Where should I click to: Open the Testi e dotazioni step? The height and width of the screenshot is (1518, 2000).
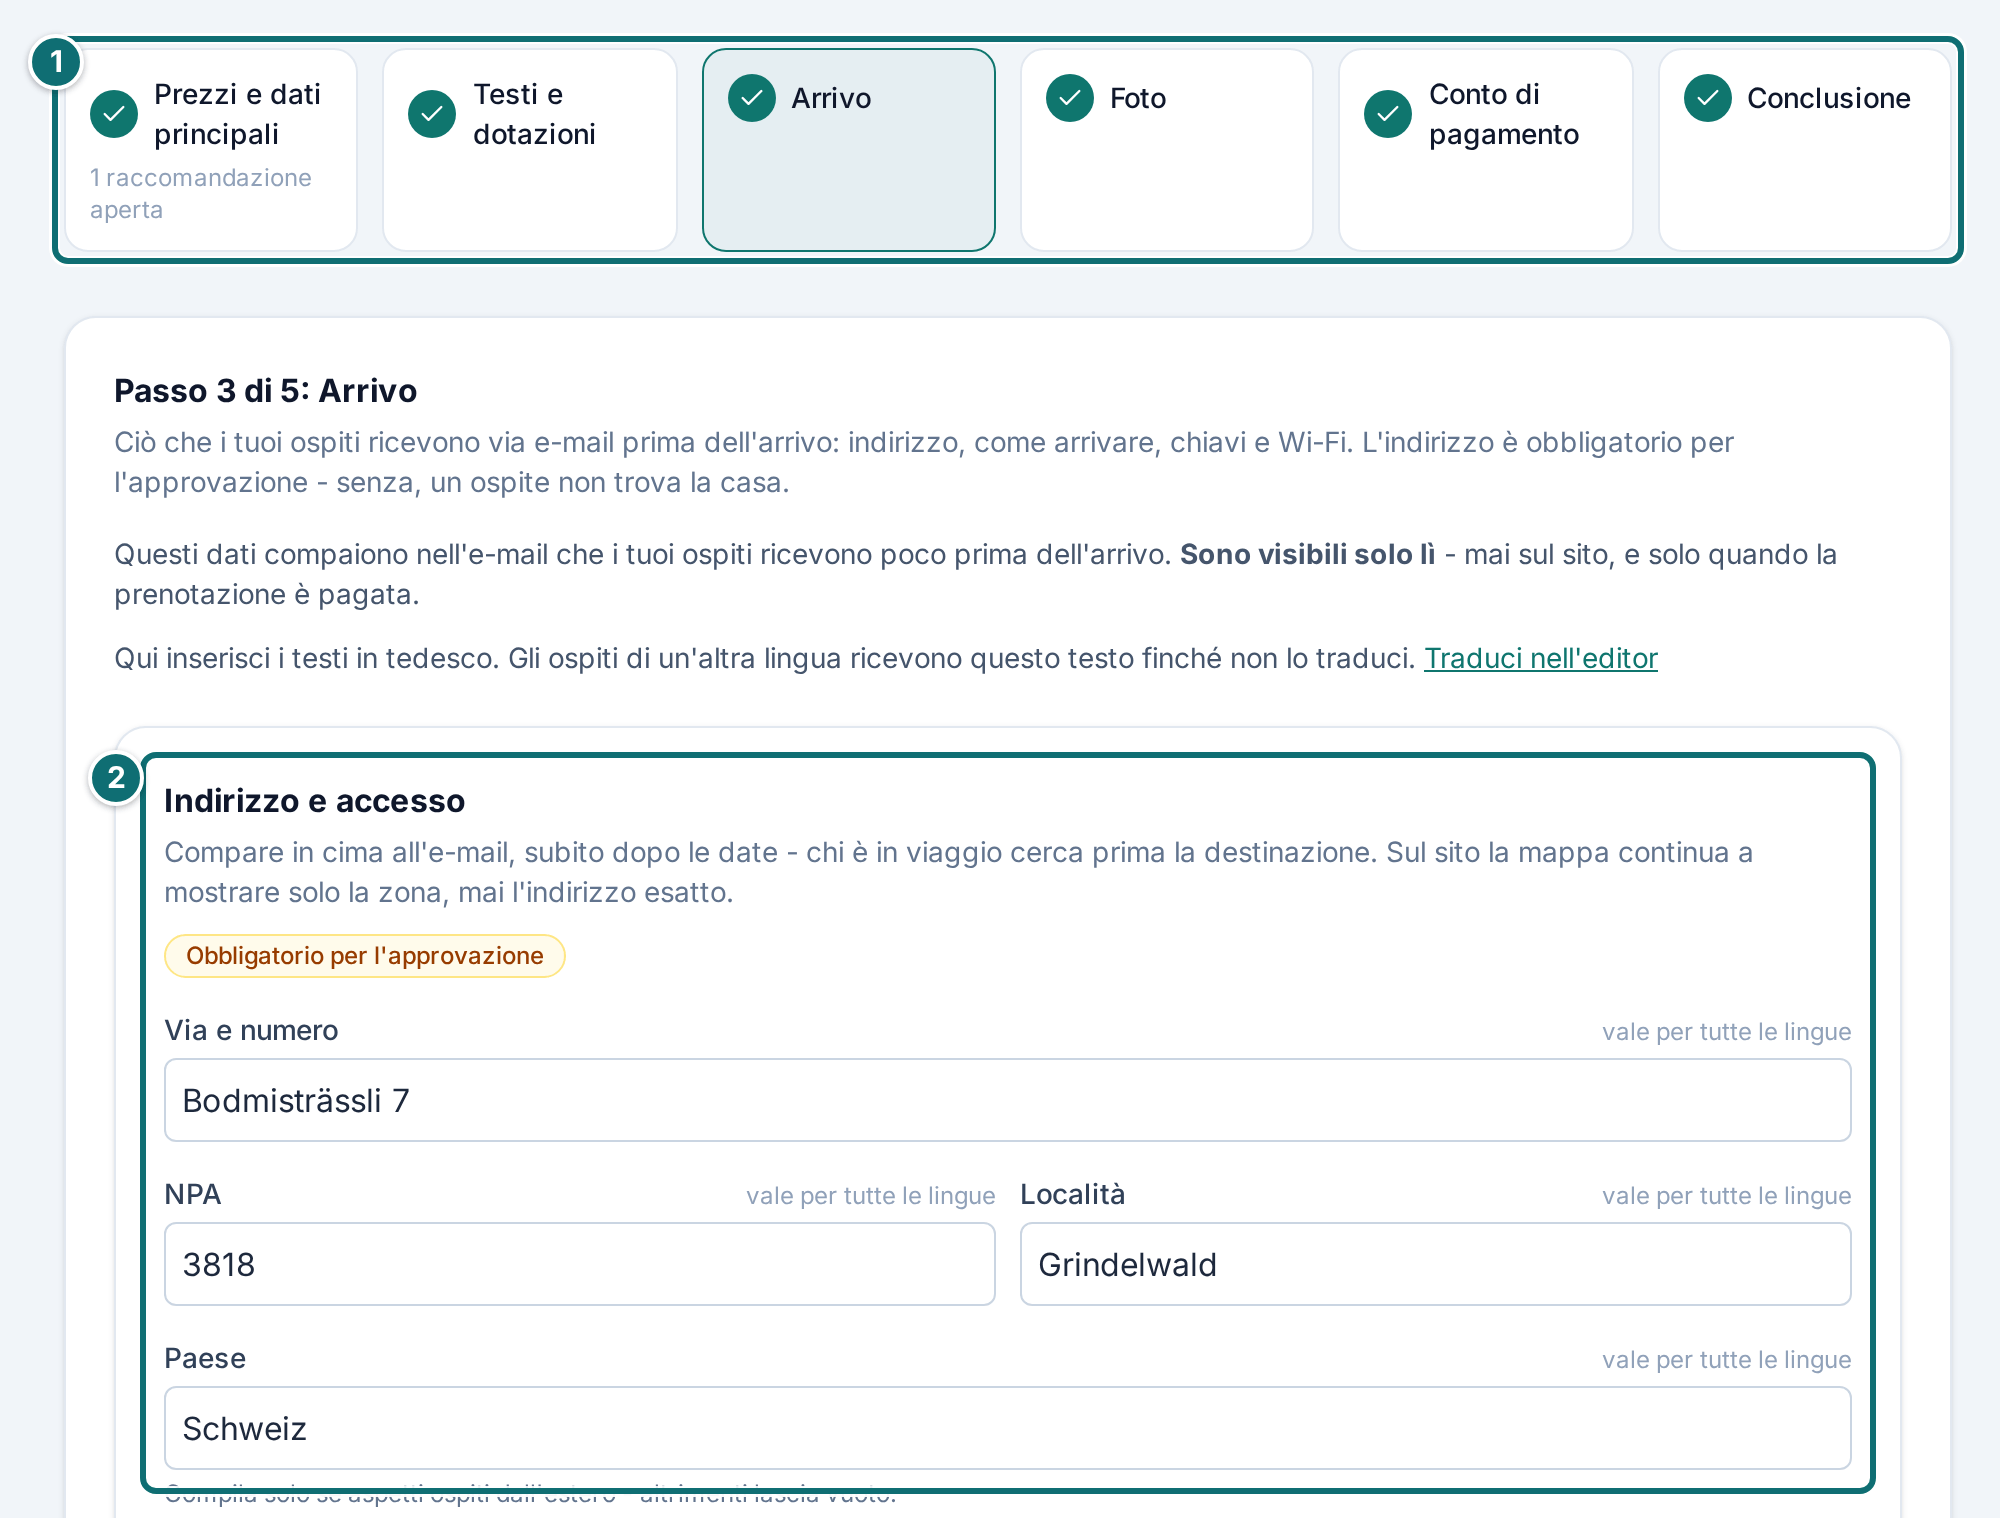point(530,150)
